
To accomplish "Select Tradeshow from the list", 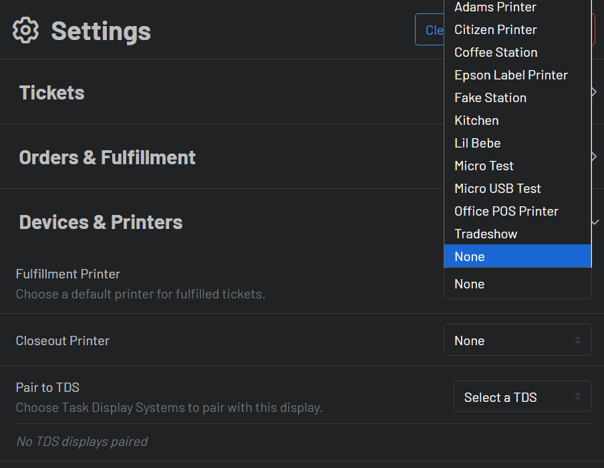I will click(486, 234).
